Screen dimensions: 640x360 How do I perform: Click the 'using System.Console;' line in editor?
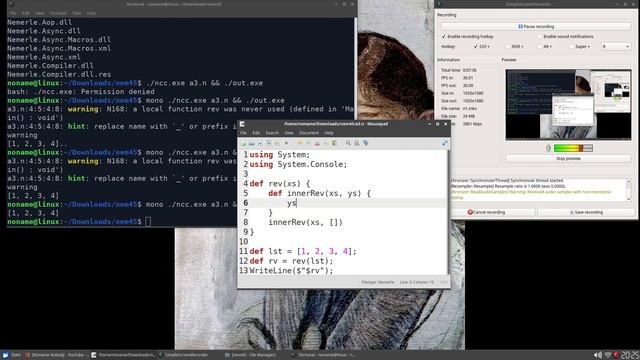298,164
